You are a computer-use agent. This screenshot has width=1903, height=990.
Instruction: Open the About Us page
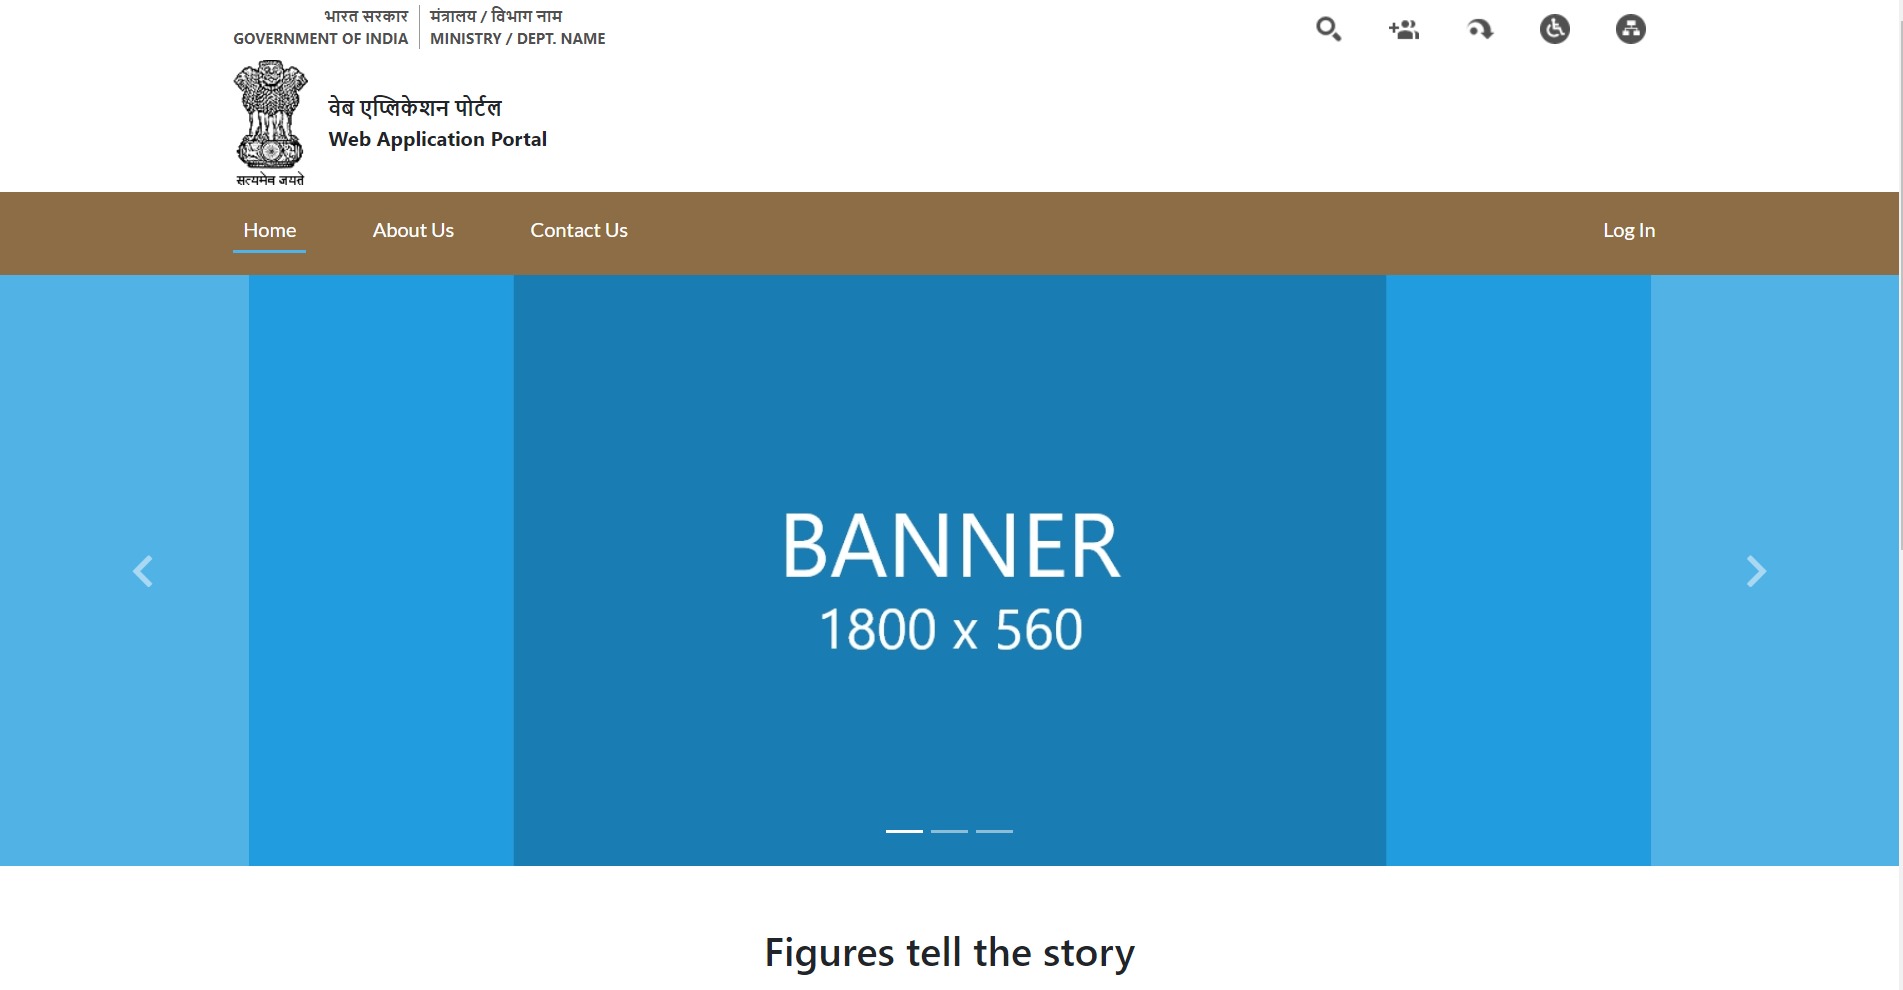tap(413, 230)
